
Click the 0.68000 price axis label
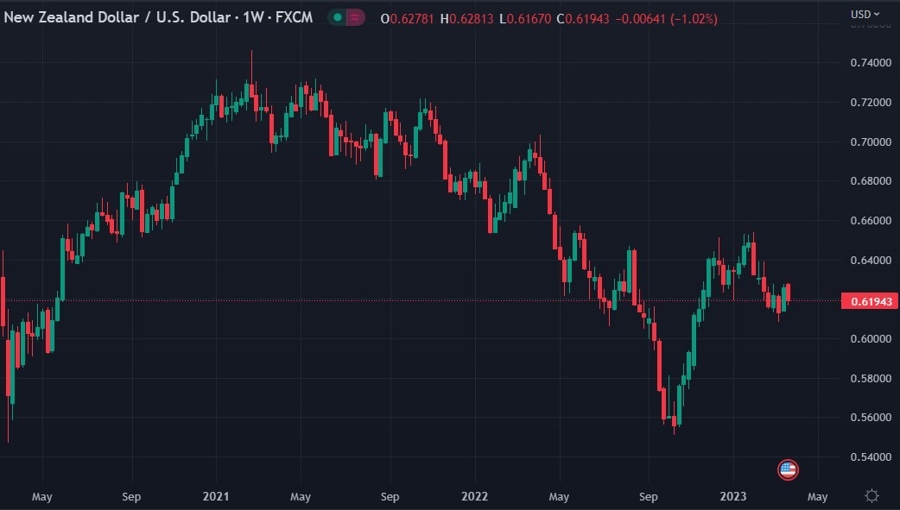coord(871,181)
